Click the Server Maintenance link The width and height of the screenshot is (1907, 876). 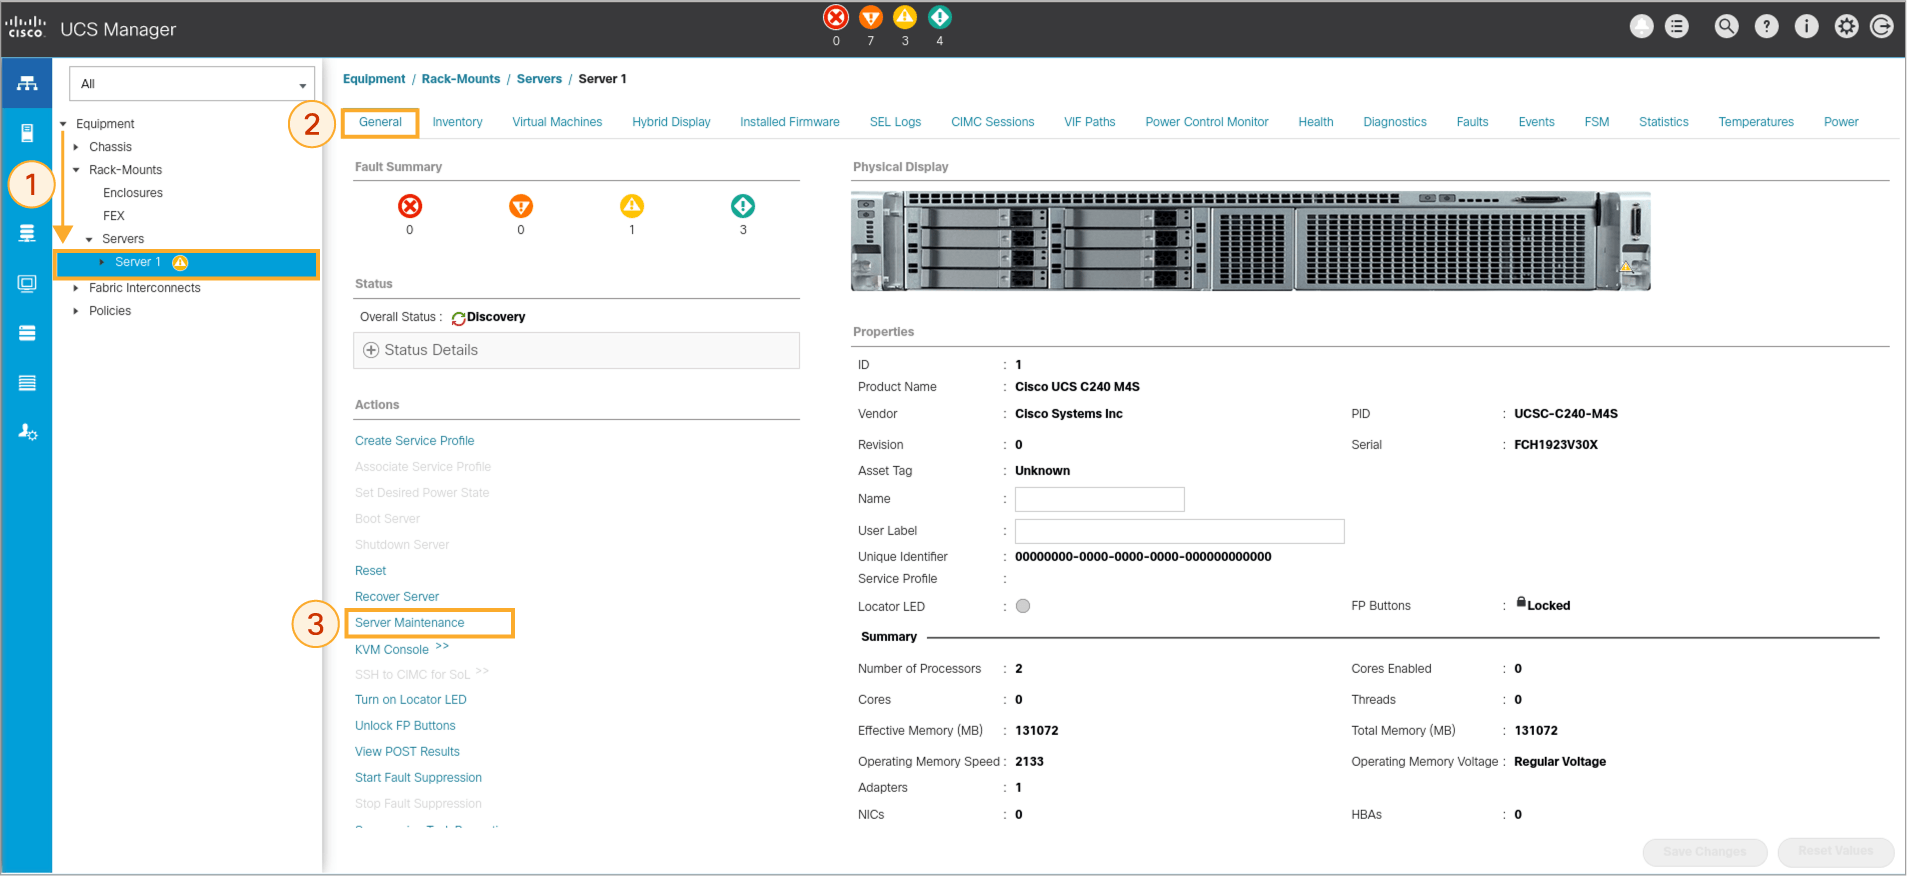(410, 623)
